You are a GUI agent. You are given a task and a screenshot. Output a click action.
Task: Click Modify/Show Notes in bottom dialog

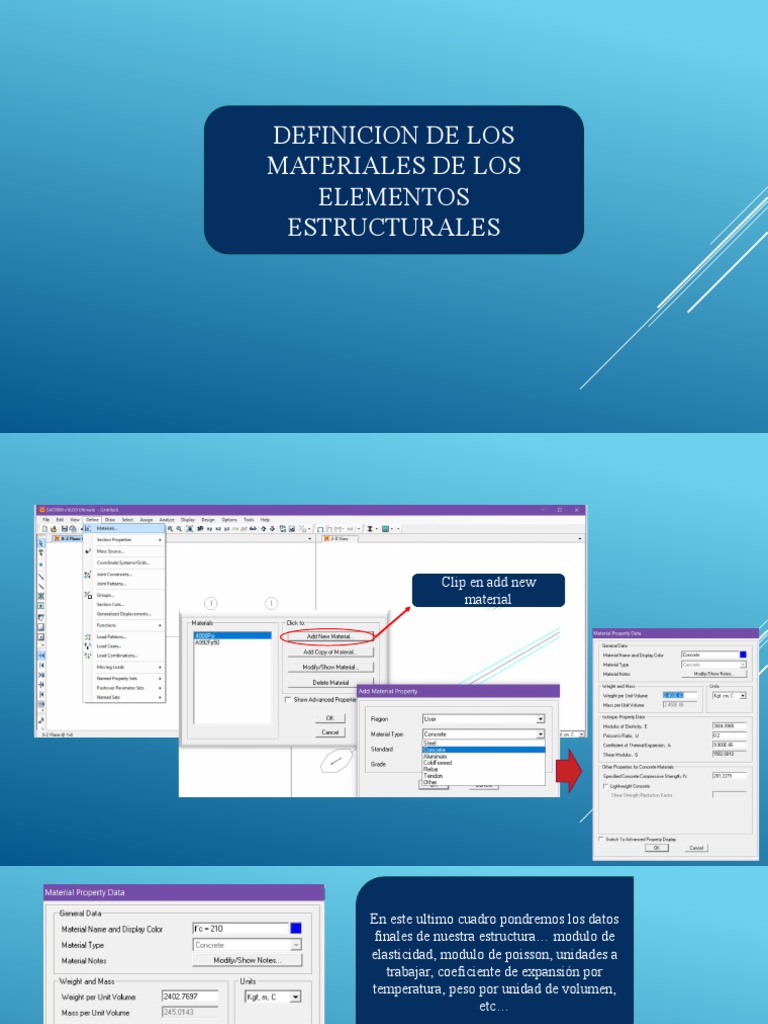(248, 960)
